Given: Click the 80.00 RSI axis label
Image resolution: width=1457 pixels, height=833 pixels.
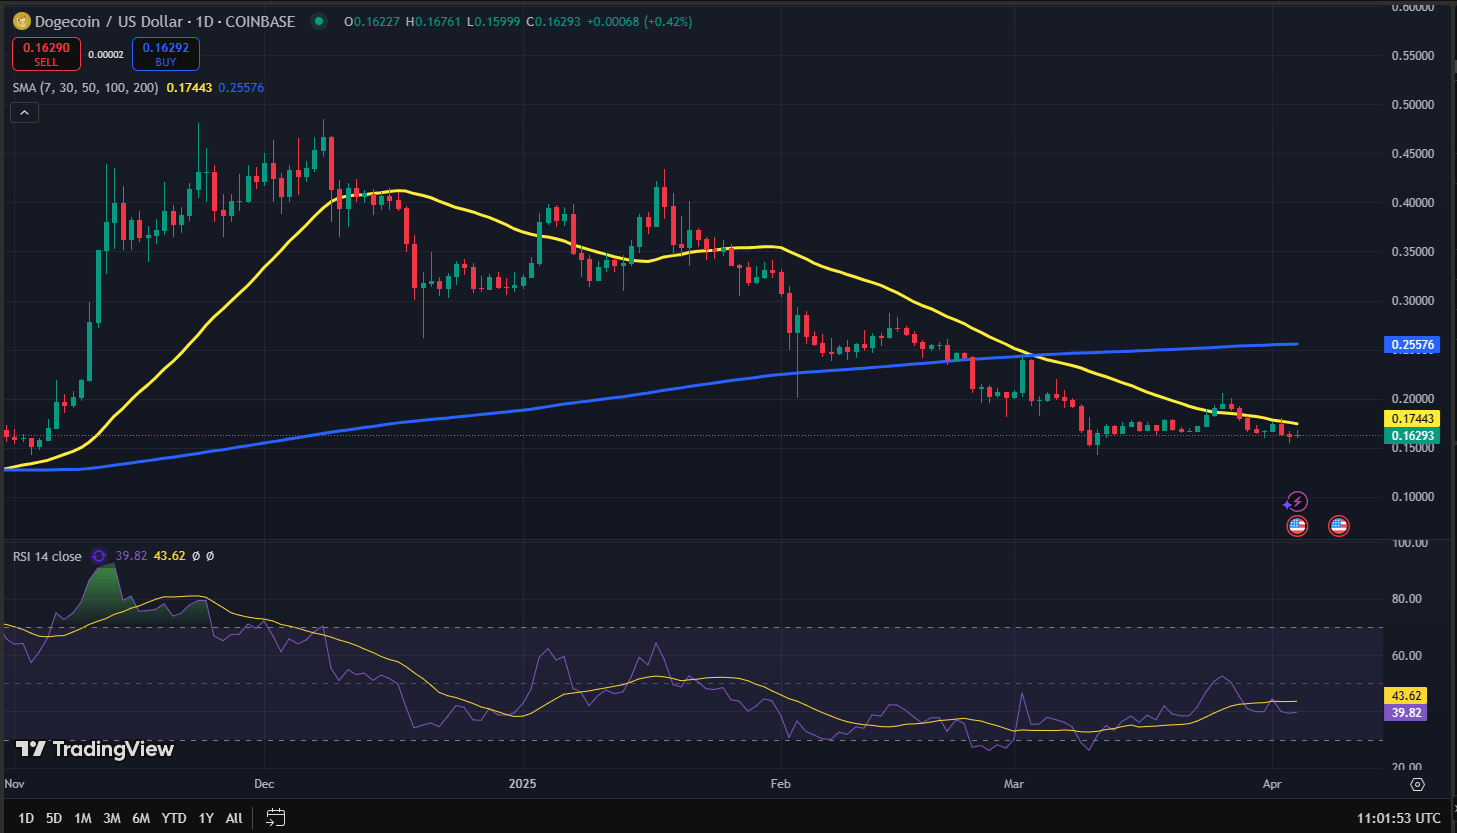Looking at the screenshot, I should point(1407,599).
